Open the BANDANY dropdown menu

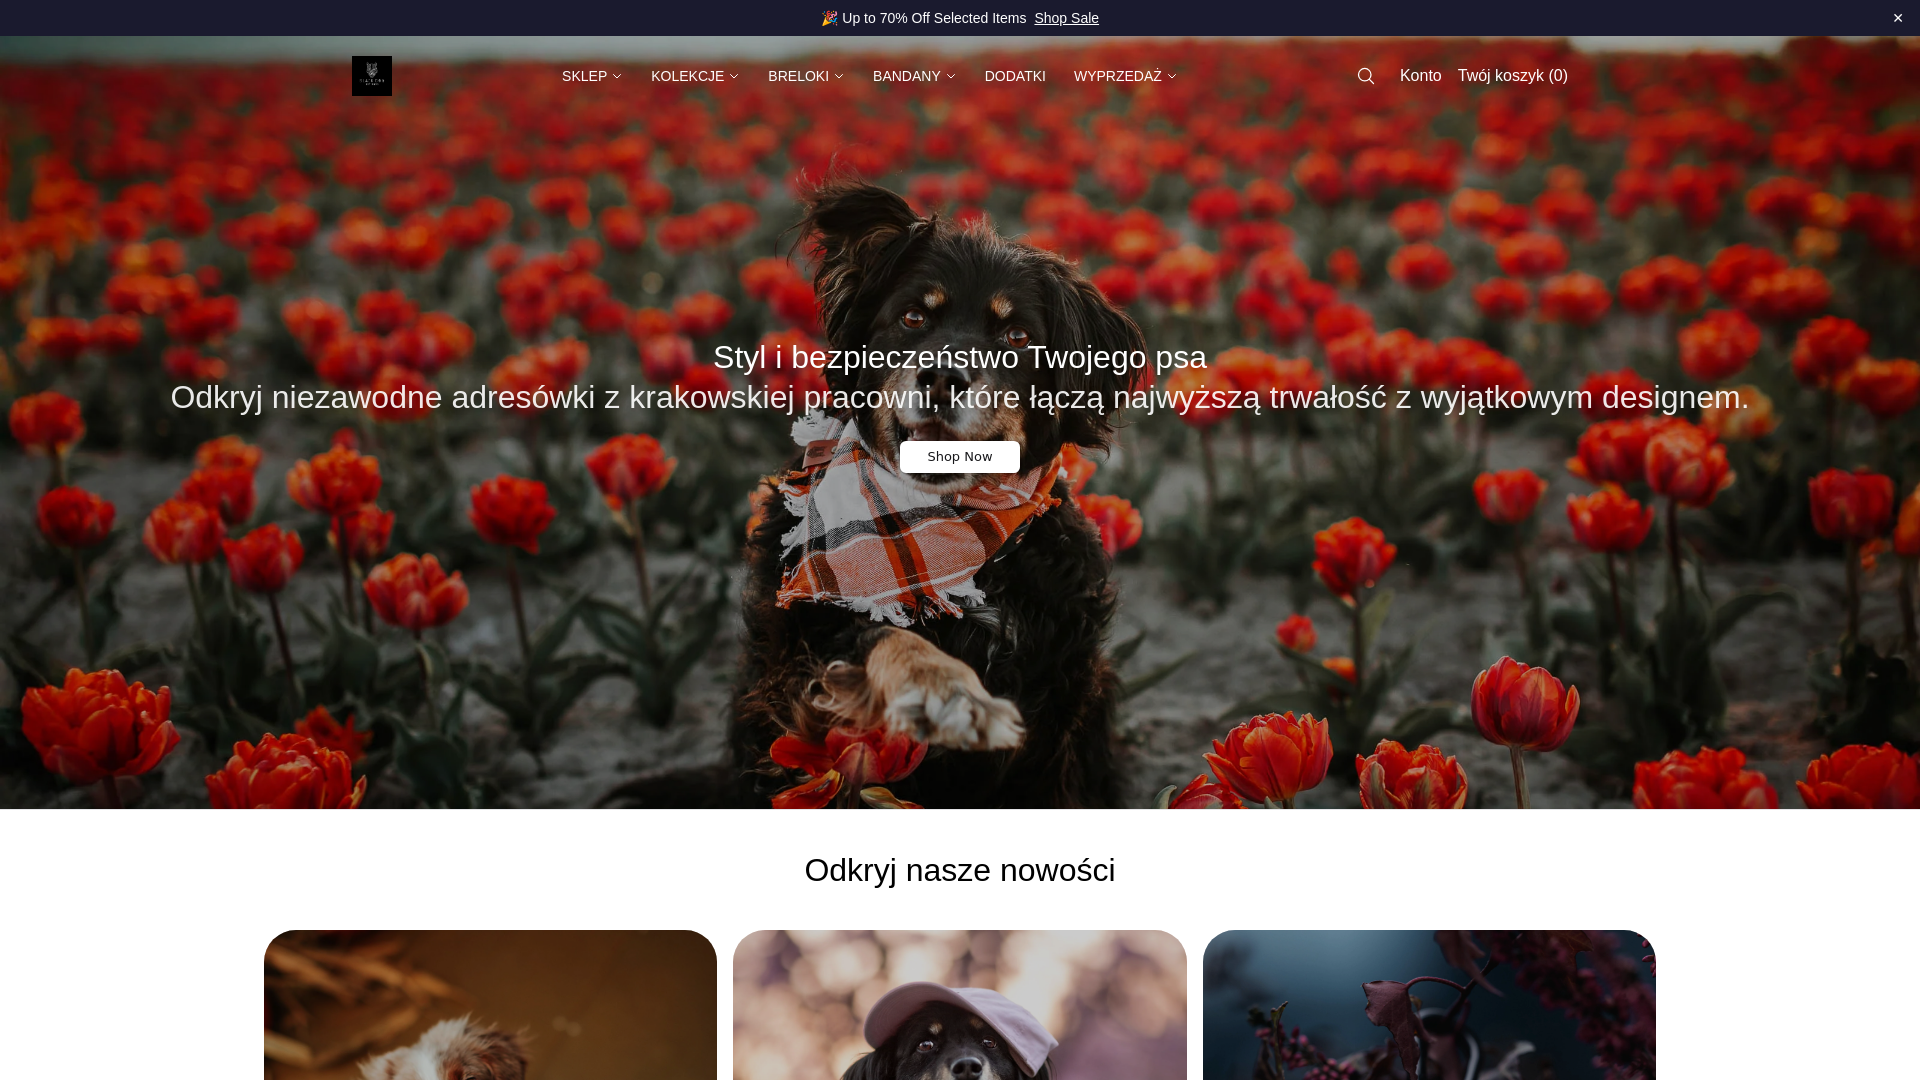tap(913, 76)
